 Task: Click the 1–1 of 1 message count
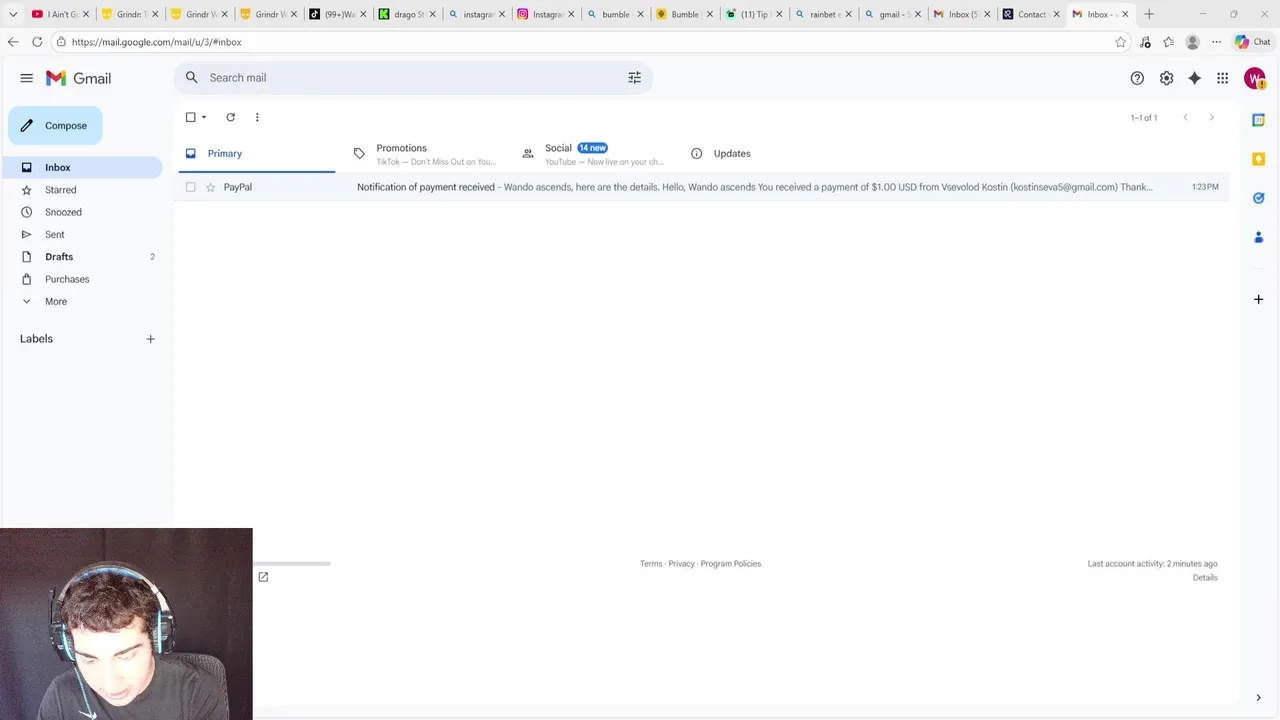[x=1144, y=118]
